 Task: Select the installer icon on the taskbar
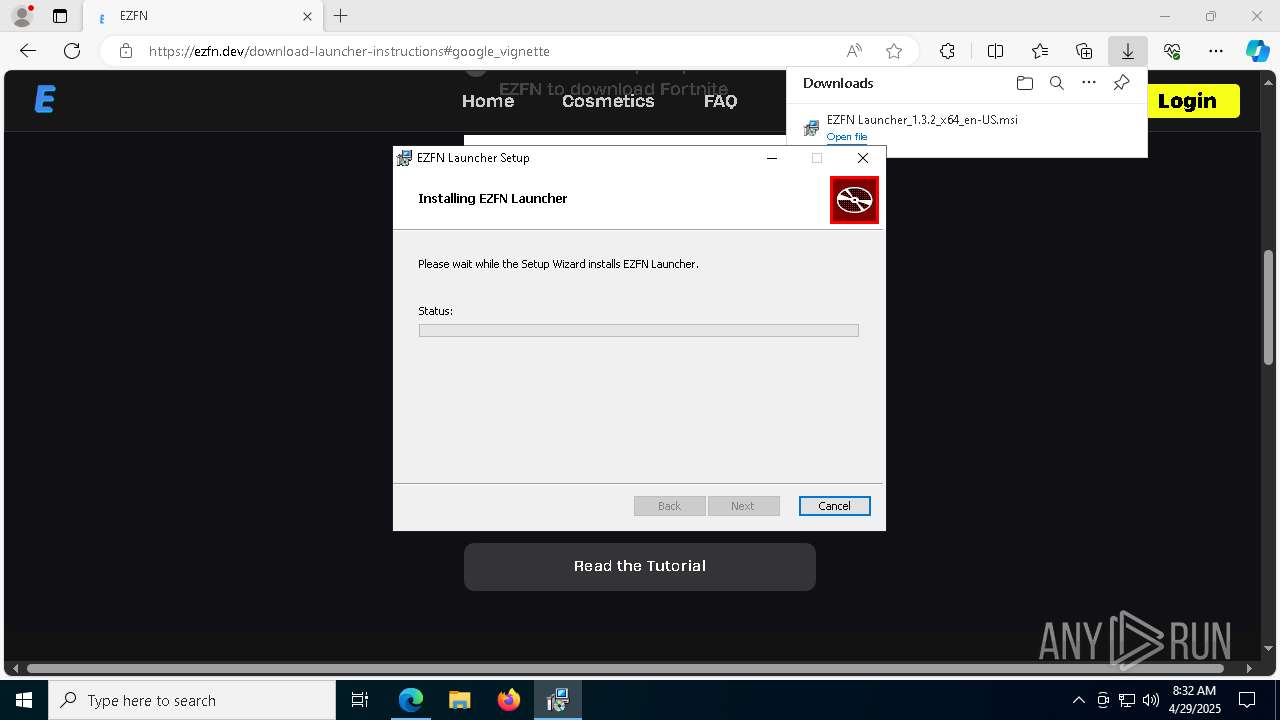pyautogui.click(x=557, y=700)
